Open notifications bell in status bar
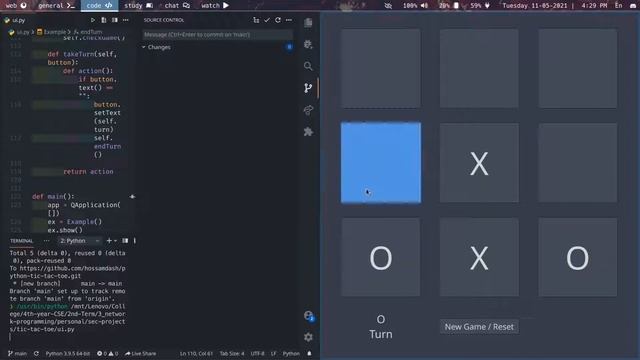Image resolution: width=640 pixels, height=360 pixels. point(309,353)
